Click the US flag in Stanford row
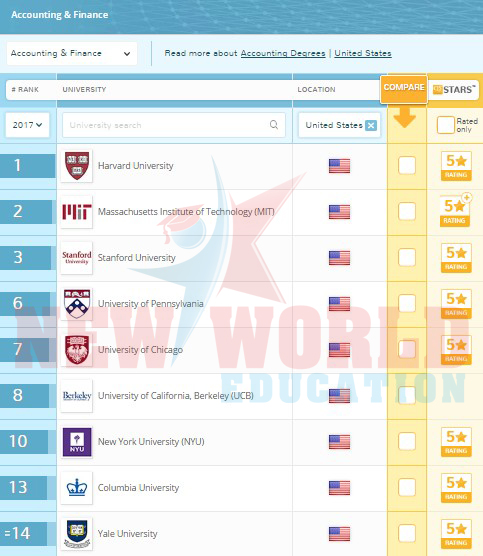483x556 pixels. [x=339, y=258]
